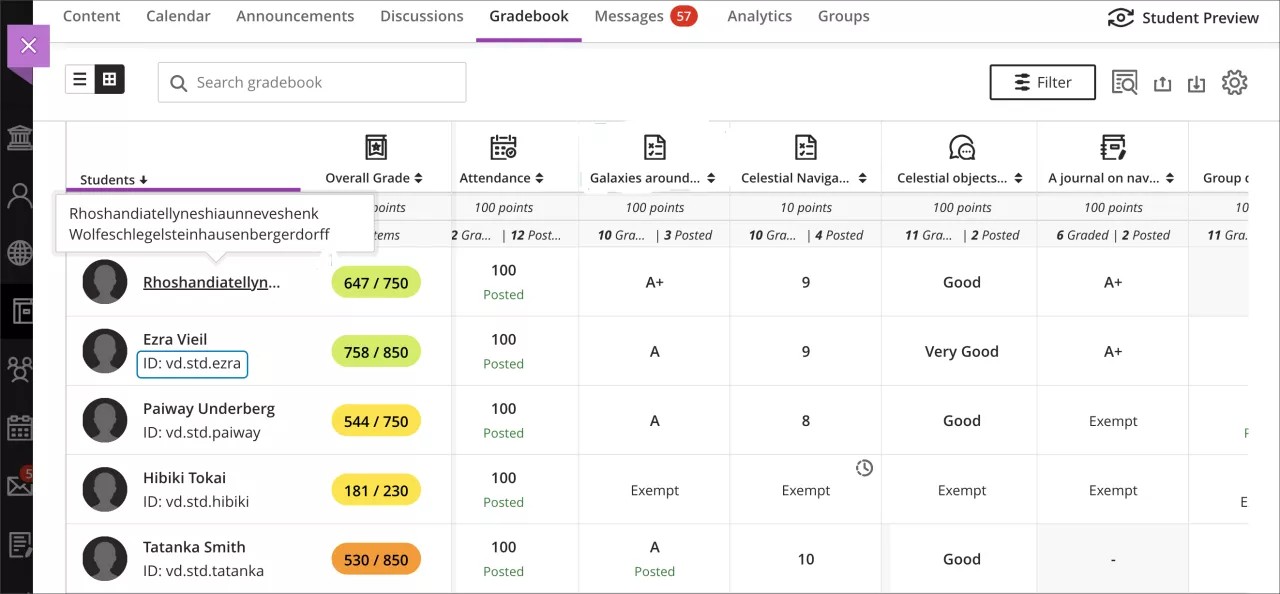
Task: Click Ezra Vieil's green 758/850 grade pill
Action: (375, 351)
